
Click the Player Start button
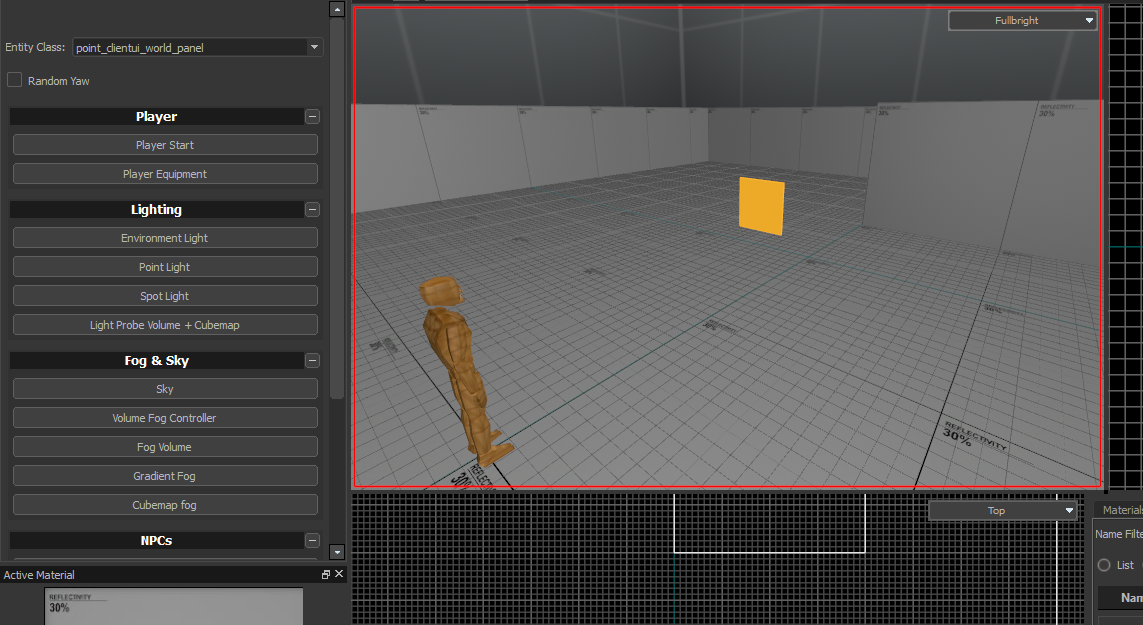[x=165, y=145]
